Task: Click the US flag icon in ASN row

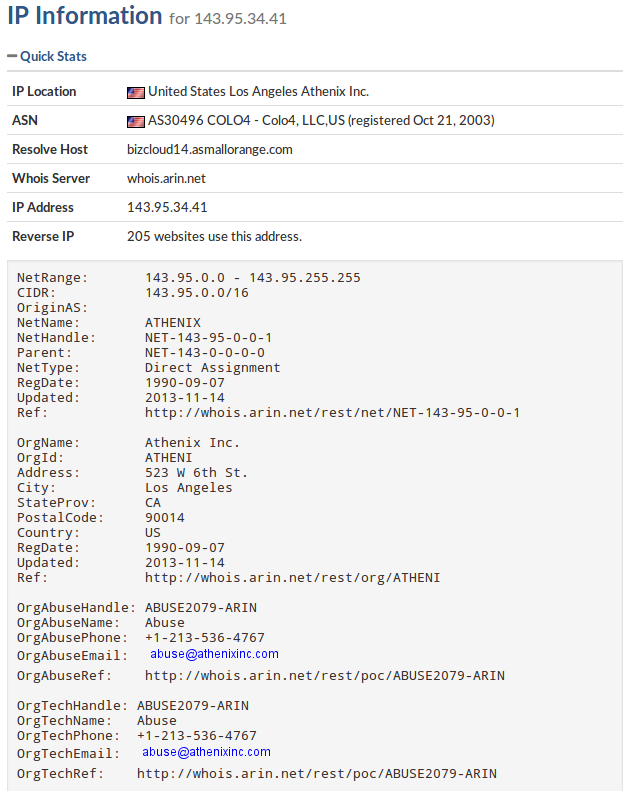Action: 135,122
